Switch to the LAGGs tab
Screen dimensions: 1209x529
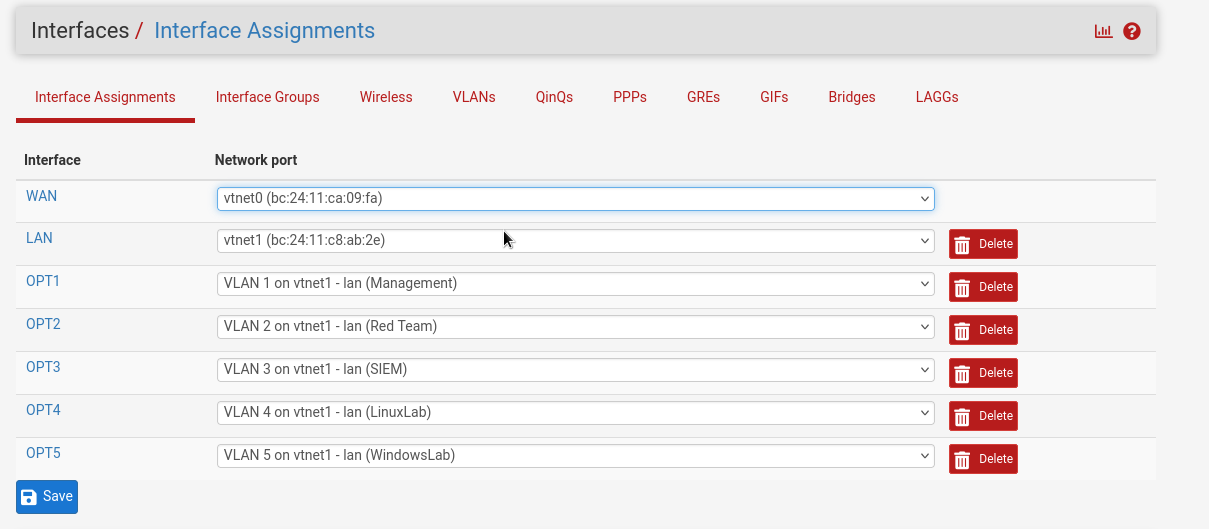(937, 97)
